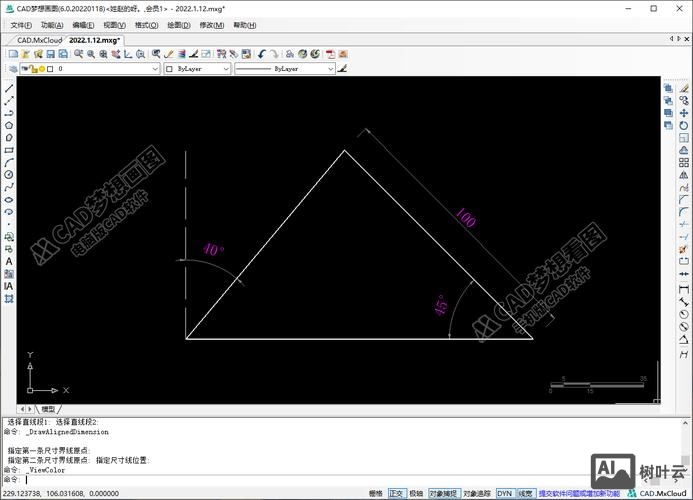The image size is (693, 500).
Task: Toggle the DYN dynamic input mode
Action: 504,493
